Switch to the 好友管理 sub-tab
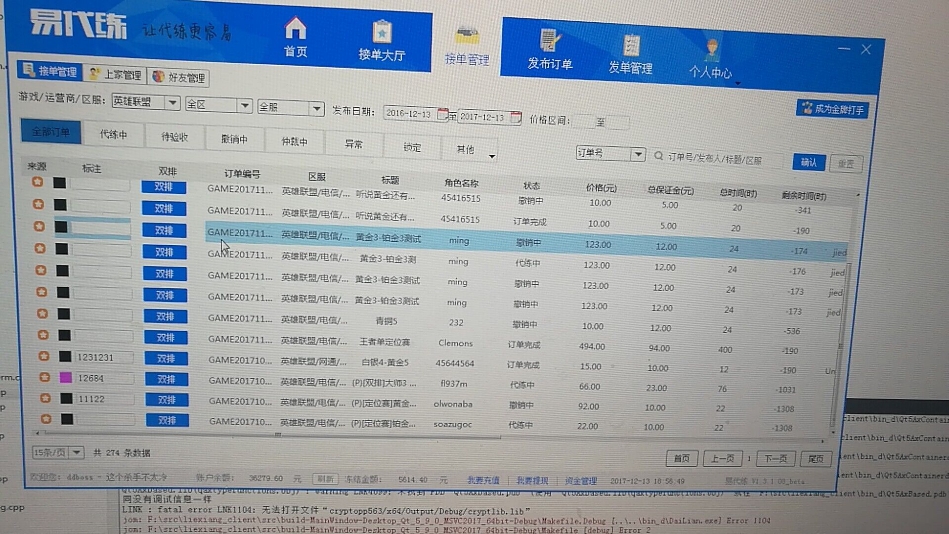 pos(179,77)
